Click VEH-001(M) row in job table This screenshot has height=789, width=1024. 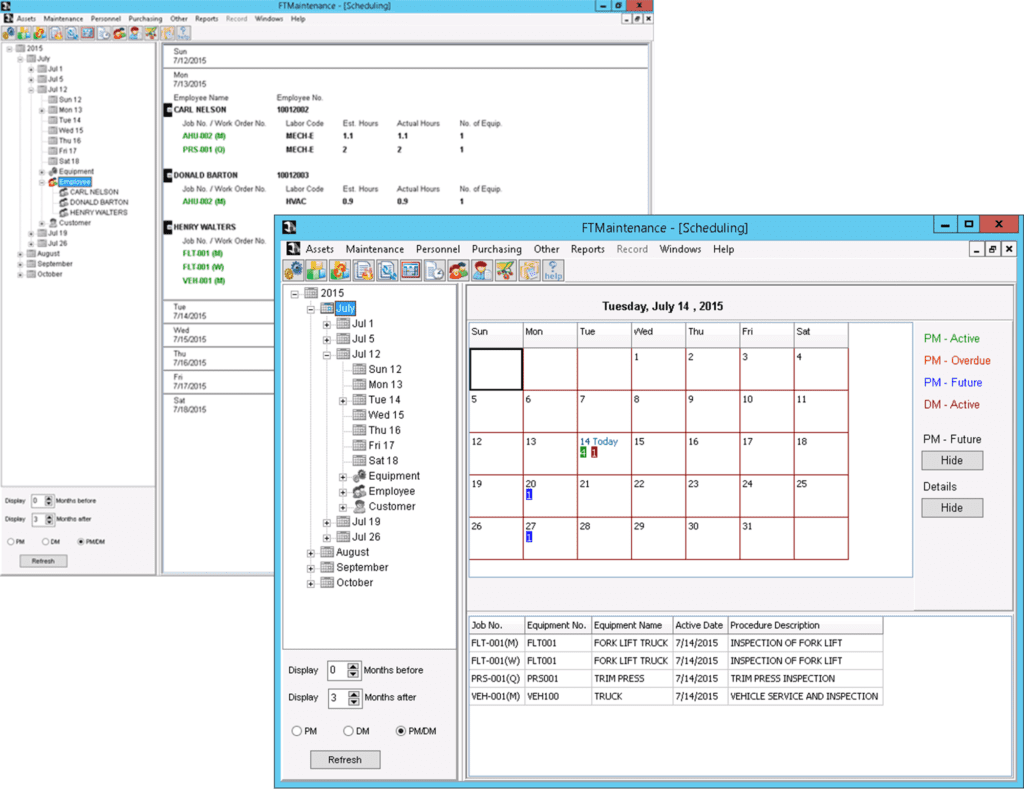676,696
